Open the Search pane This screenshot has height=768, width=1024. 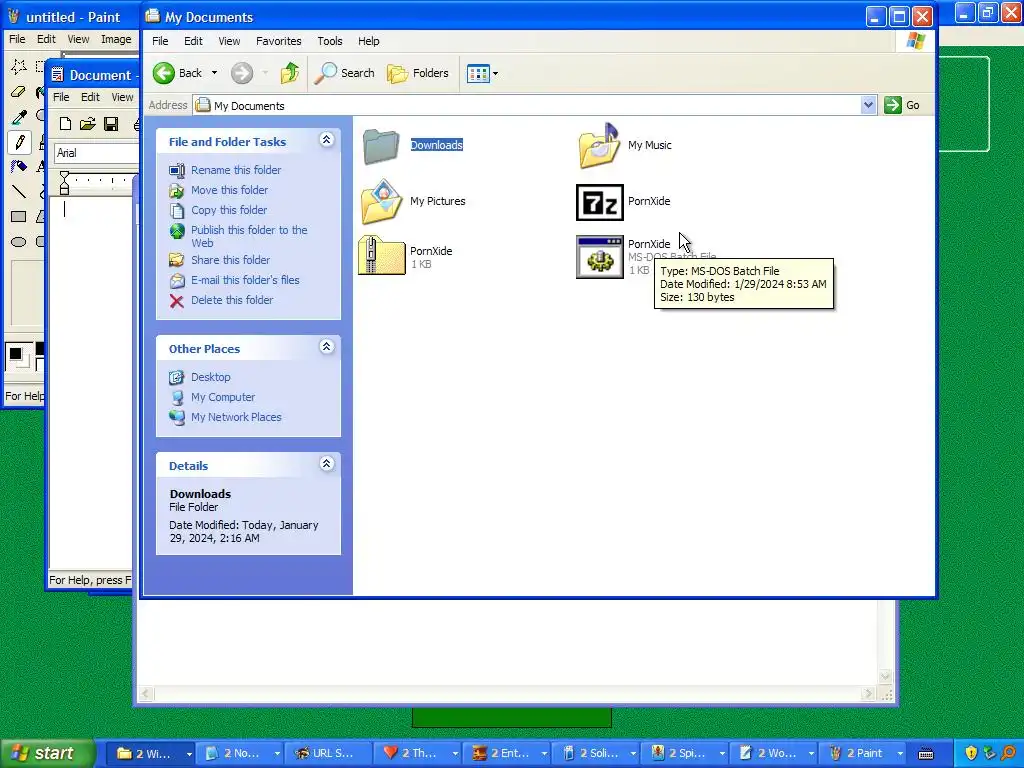pyautogui.click(x=344, y=73)
